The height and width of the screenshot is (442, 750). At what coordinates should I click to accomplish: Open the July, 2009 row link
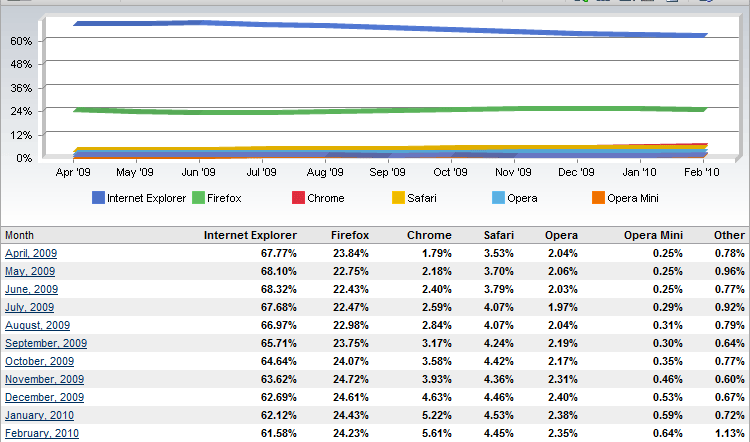click(30, 307)
